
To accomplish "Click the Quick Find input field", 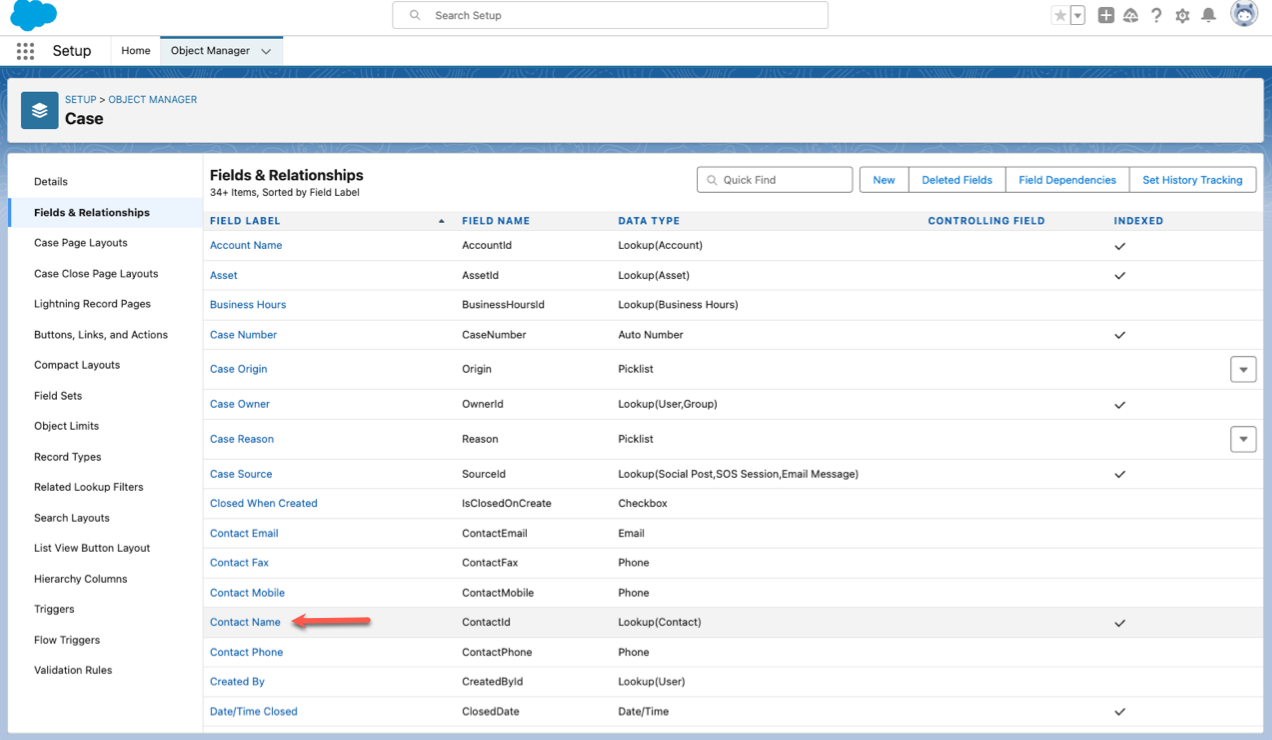I will 775,180.
